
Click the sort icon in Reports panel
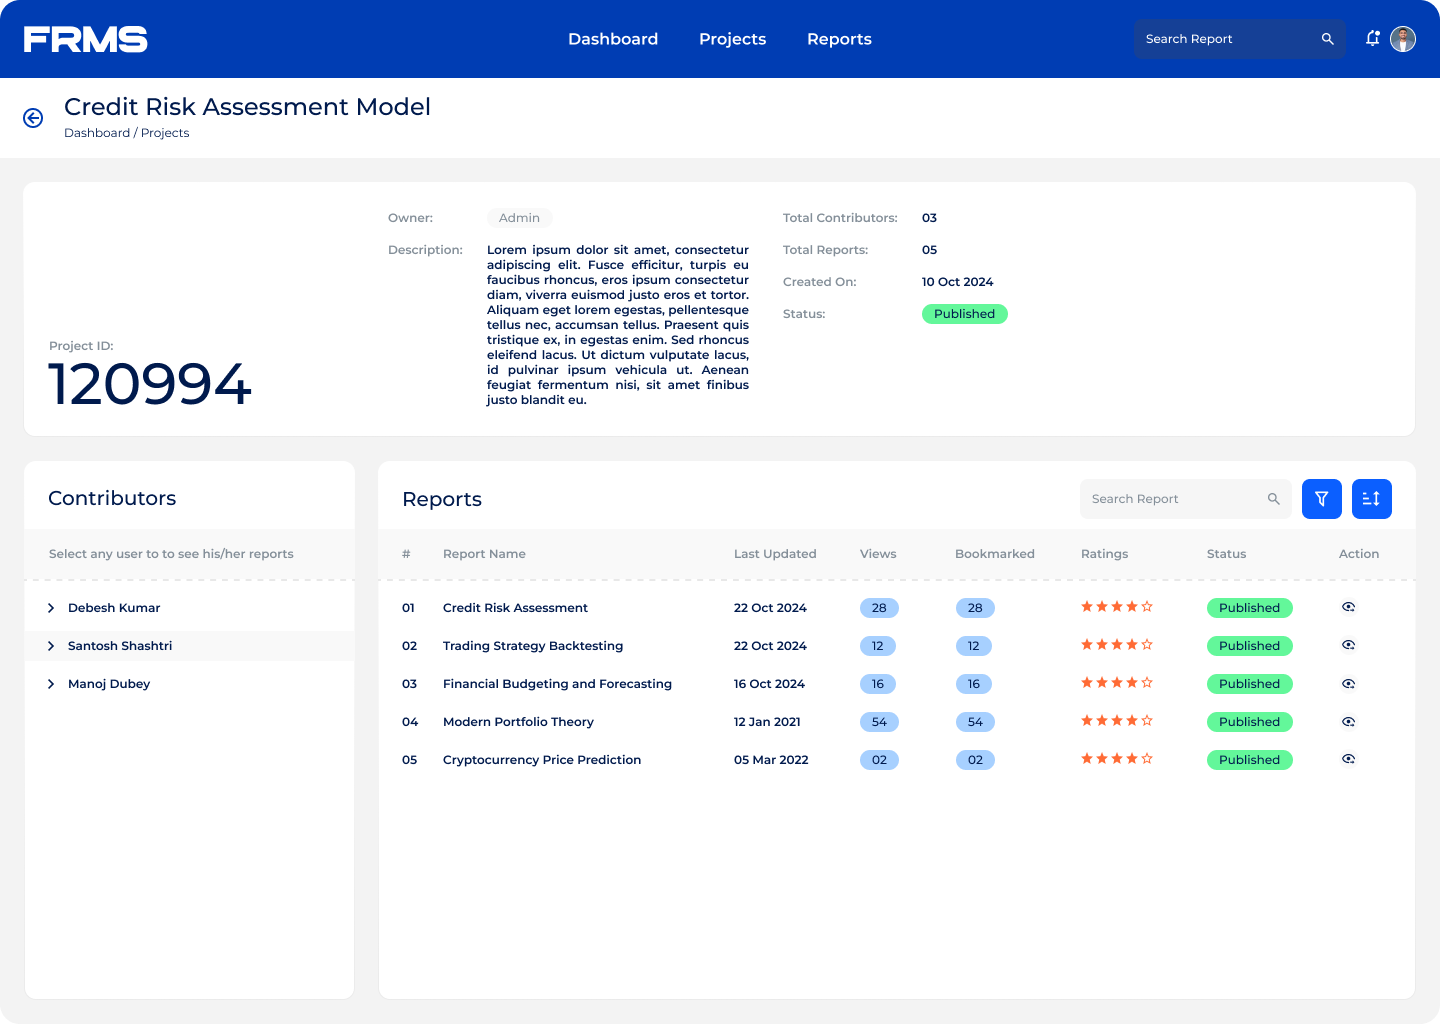[1371, 499]
